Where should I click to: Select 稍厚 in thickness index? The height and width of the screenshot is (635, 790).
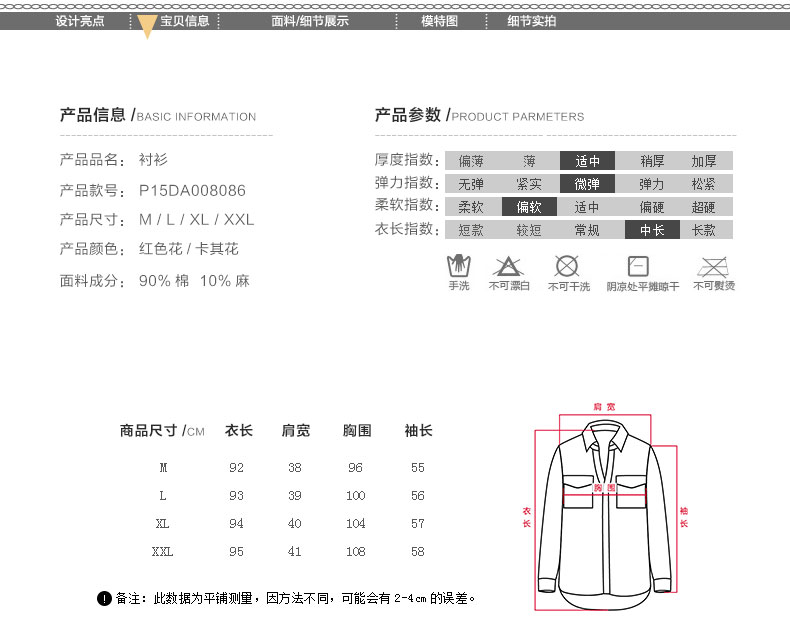click(x=652, y=161)
